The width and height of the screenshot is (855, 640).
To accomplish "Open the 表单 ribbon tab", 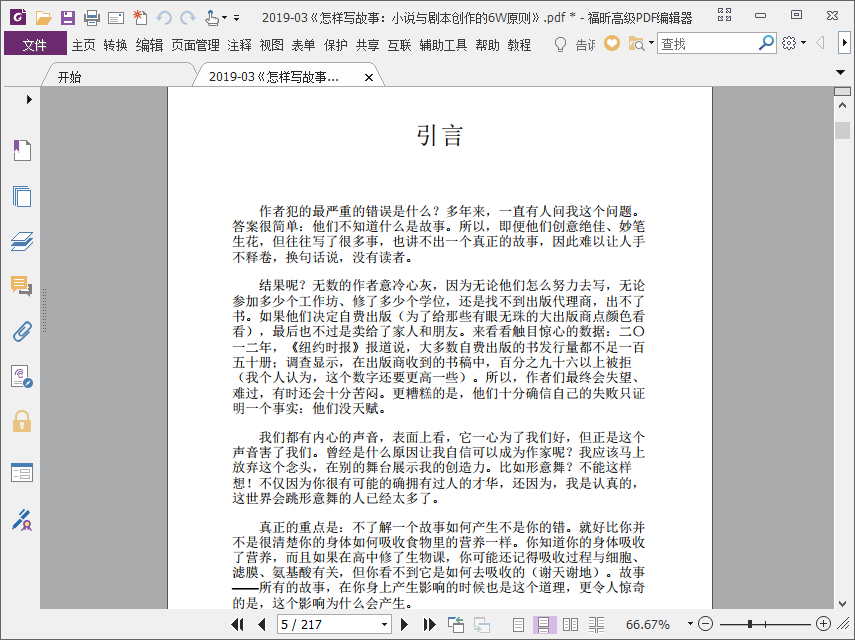I will 303,45.
